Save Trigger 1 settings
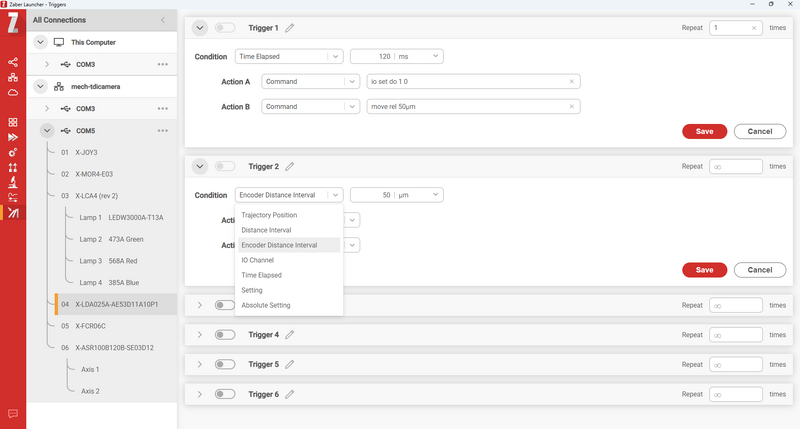The width and height of the screenshot is (800, 429). coord(704,132)
